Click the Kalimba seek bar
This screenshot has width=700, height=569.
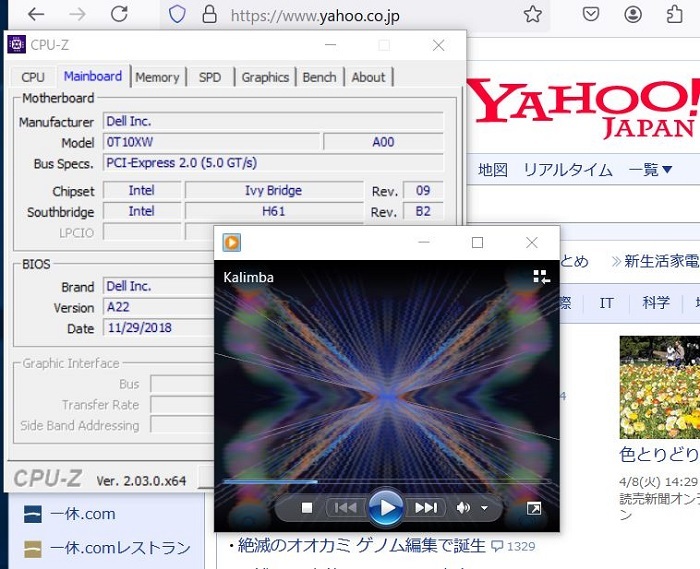(x=387, y=482)
